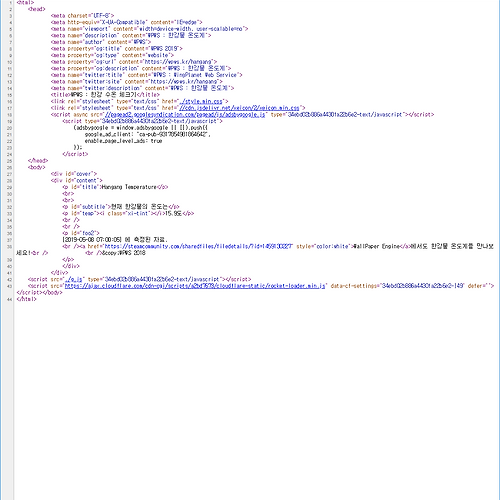Click the twitter:title "WingPlanet Web Service" line
Viewport: 500px width, 500px height.
146,75
